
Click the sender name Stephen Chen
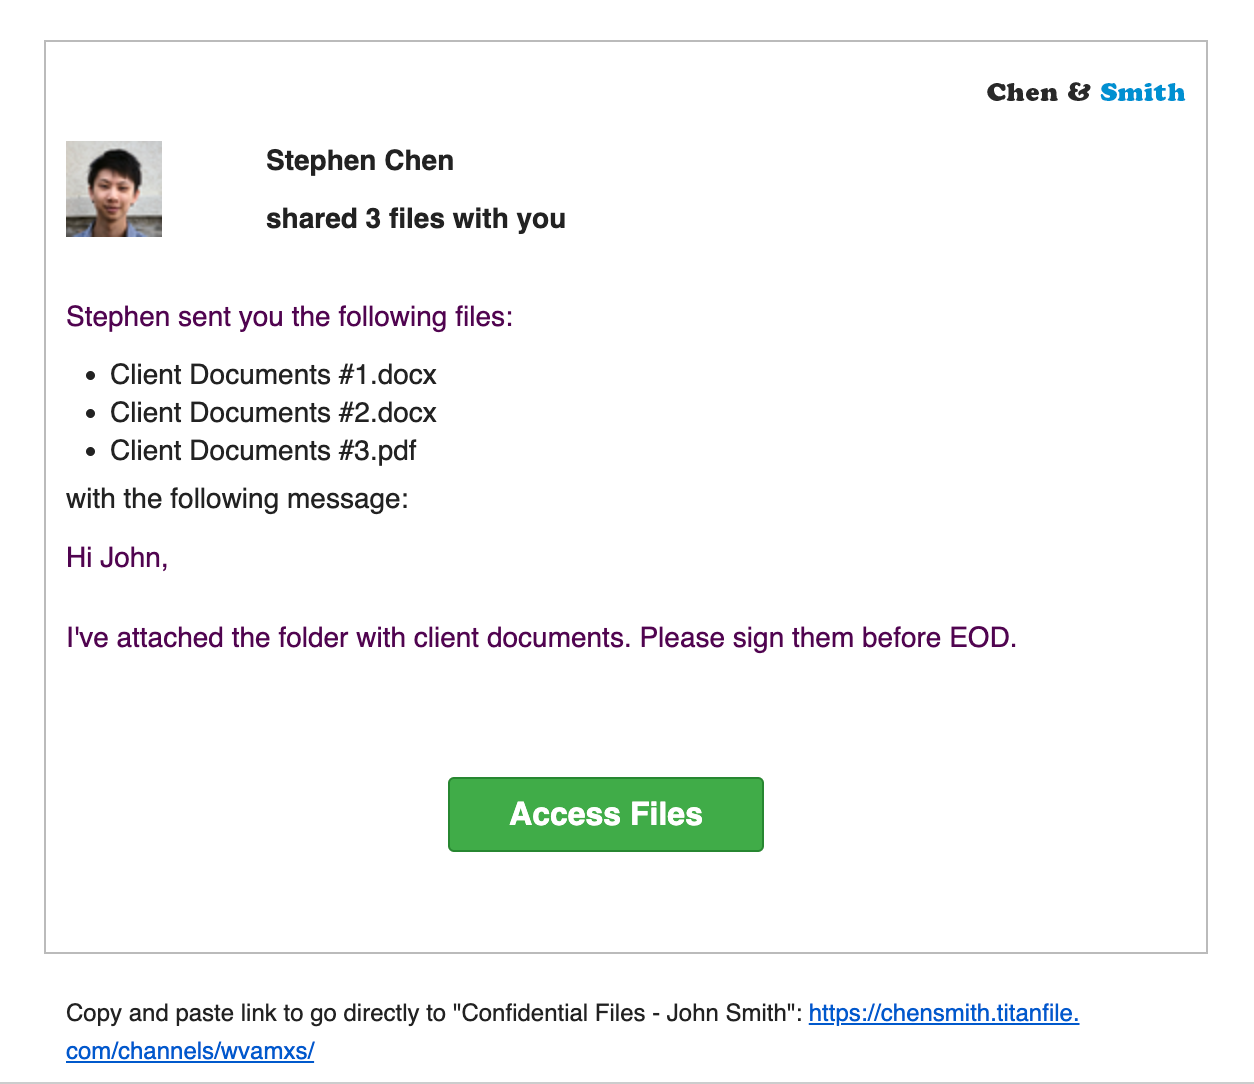(360, 161)
